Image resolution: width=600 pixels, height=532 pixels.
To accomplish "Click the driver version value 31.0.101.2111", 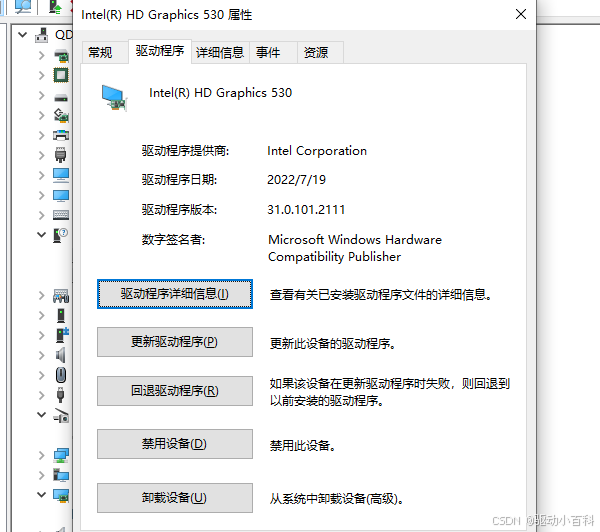I will pos(306,210).
